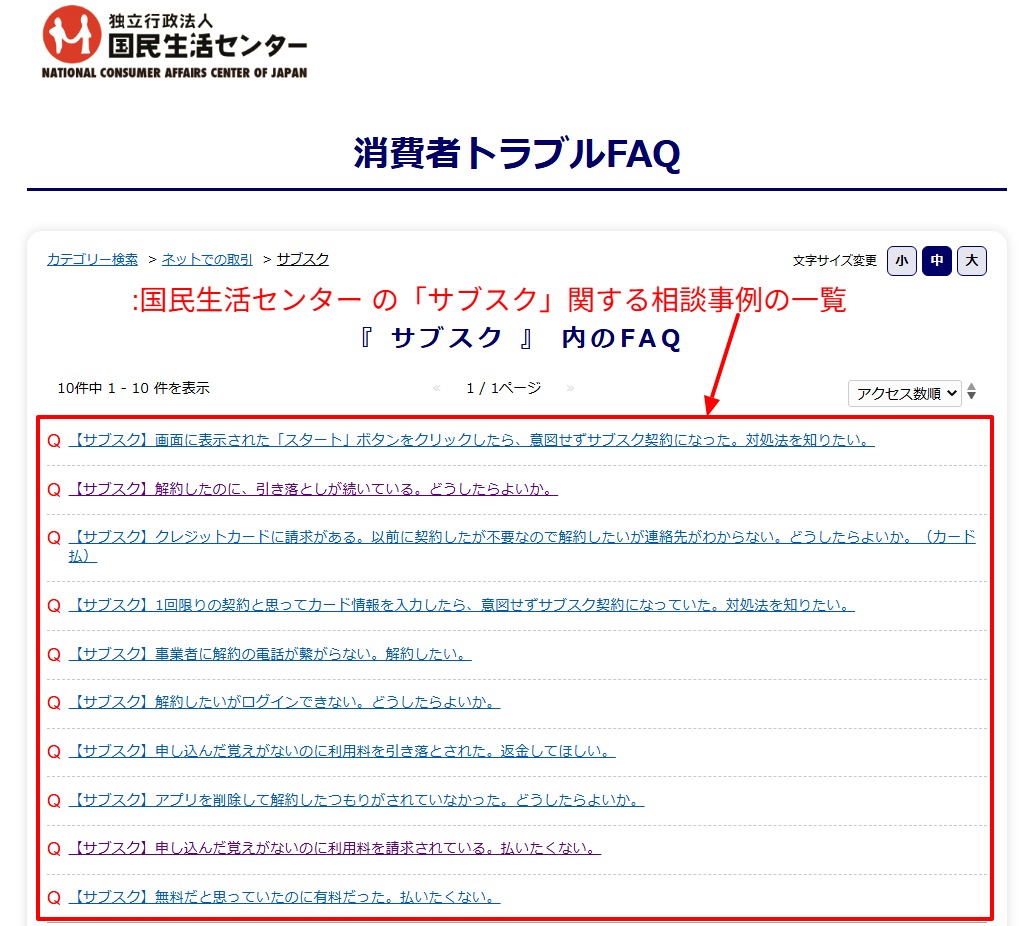The image size is (1031, 926).
Task: Go to next page with » arrow
Action: [570, 389]
